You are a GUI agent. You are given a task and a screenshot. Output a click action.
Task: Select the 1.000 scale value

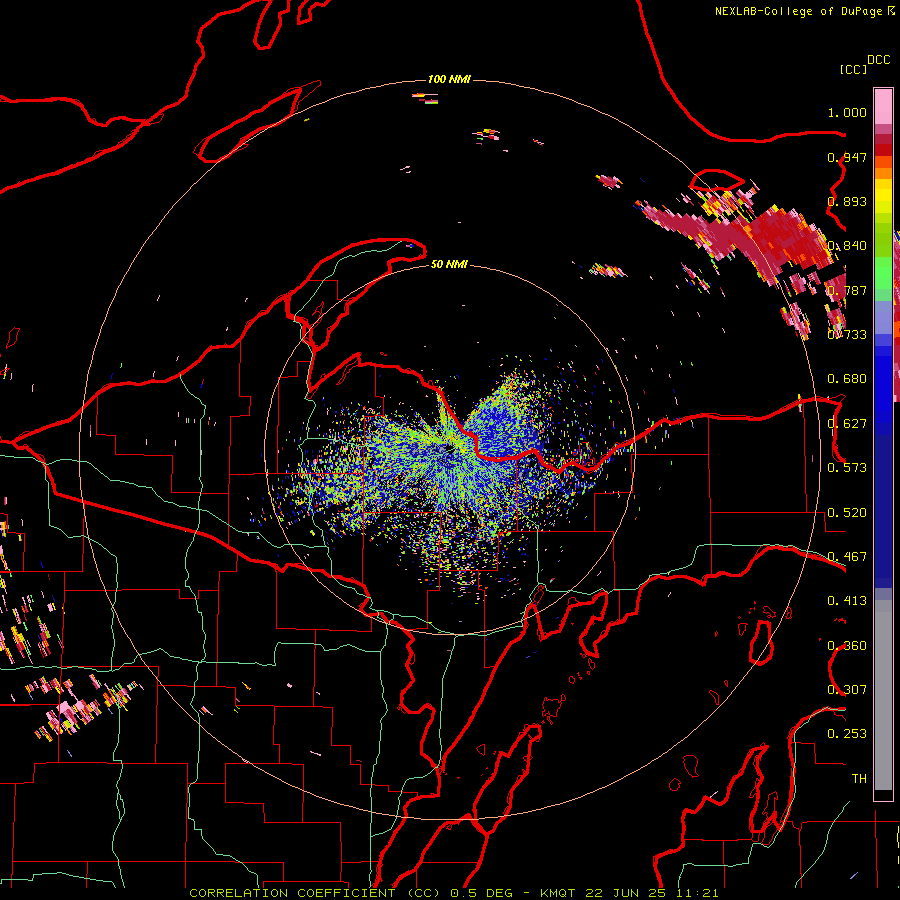tap(847, 112)
